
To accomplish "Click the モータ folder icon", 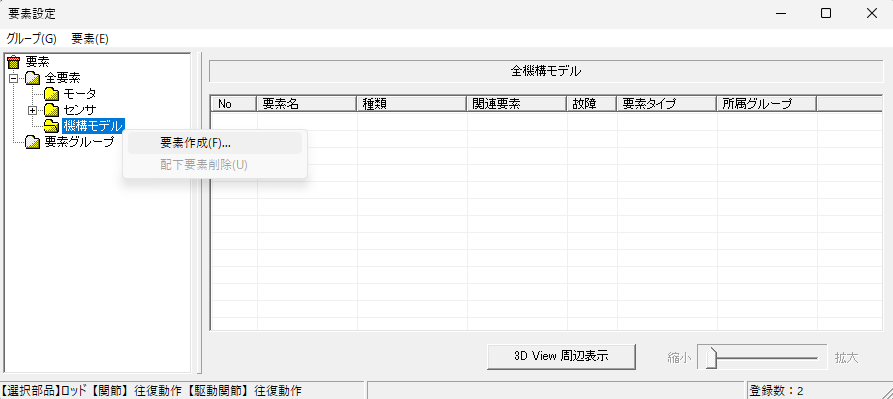I will tap(52, 93).
